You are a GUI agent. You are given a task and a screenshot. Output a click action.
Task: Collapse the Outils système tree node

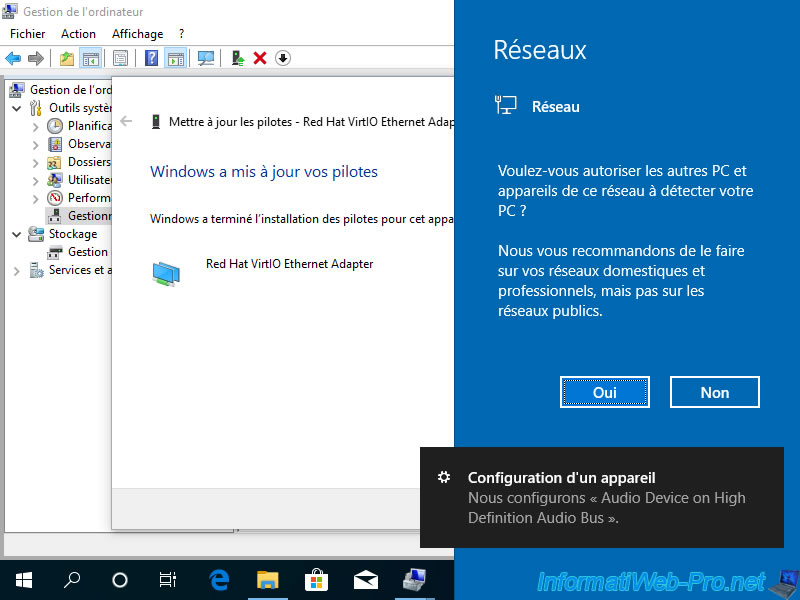pos(16,108)
